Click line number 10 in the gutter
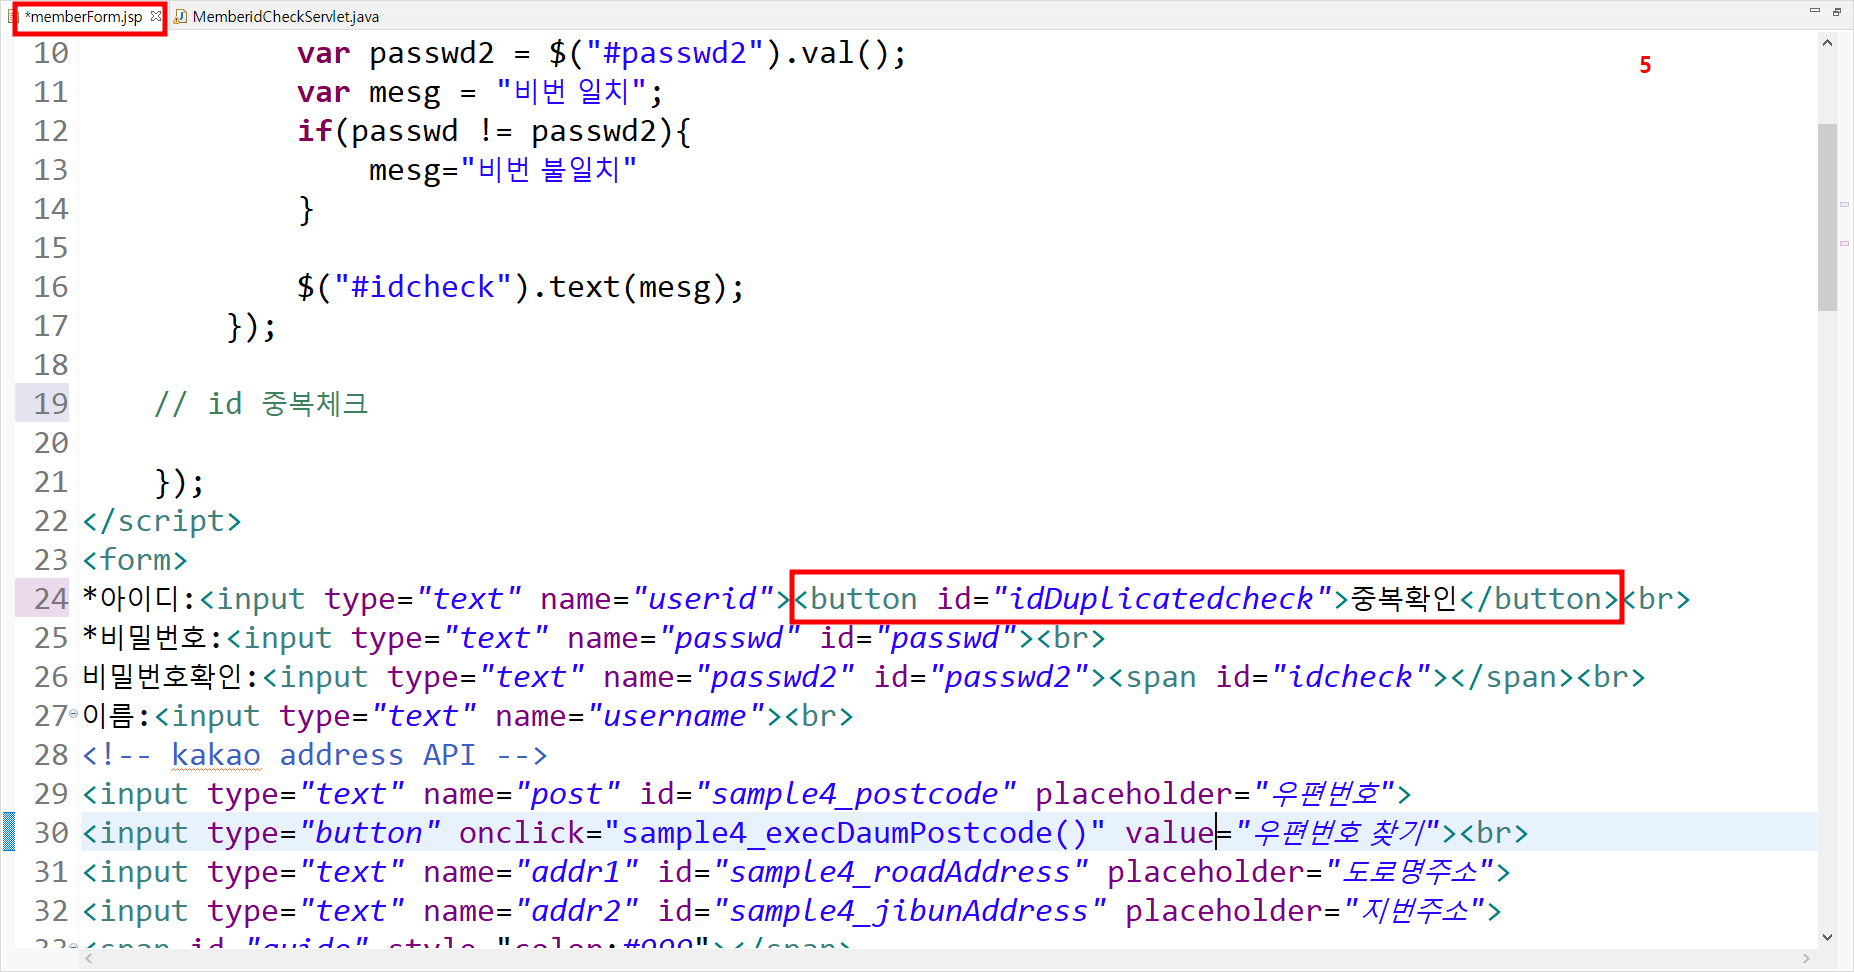This screenshot has width=1854, height=972. point(51,53)
